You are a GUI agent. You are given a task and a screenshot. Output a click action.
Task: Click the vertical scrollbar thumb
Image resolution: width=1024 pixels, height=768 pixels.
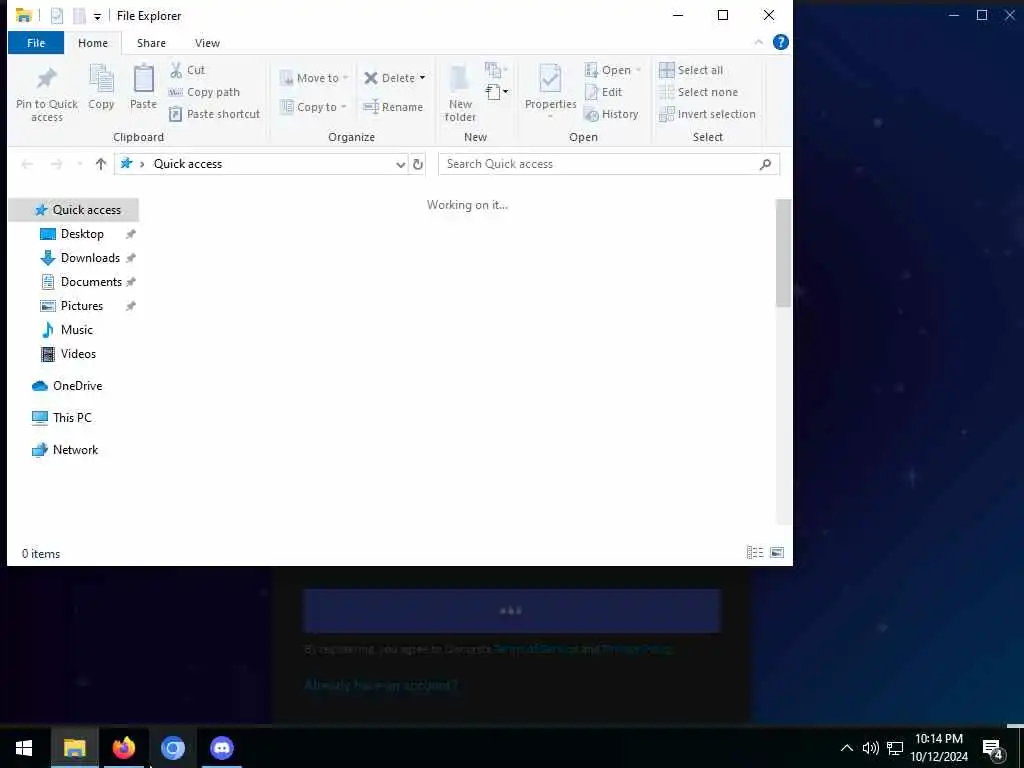click(783, 253)
